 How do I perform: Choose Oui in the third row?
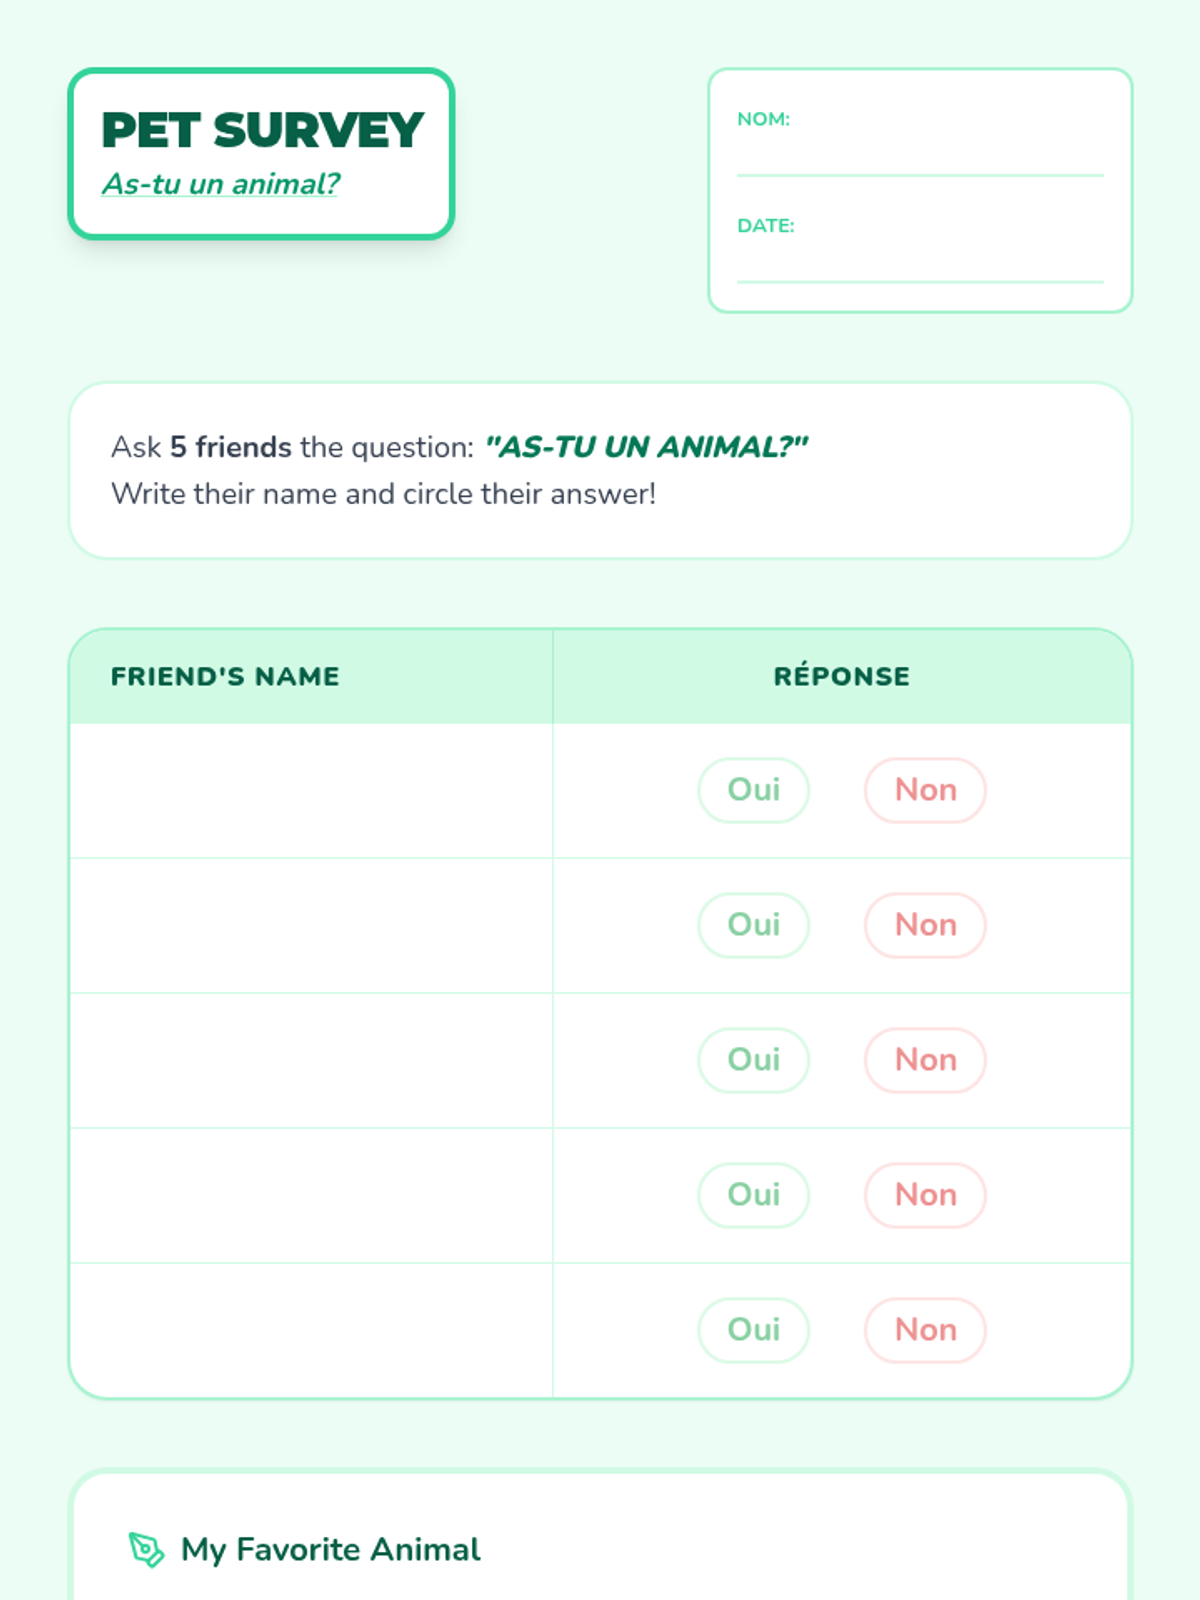[x=753, y=1060]
